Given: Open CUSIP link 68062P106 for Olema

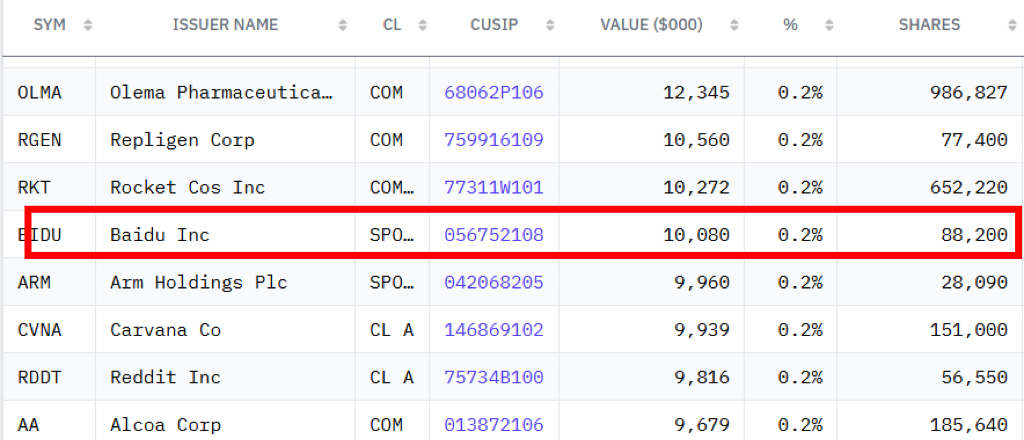Looking at the screenshot, I should point(494,93).
